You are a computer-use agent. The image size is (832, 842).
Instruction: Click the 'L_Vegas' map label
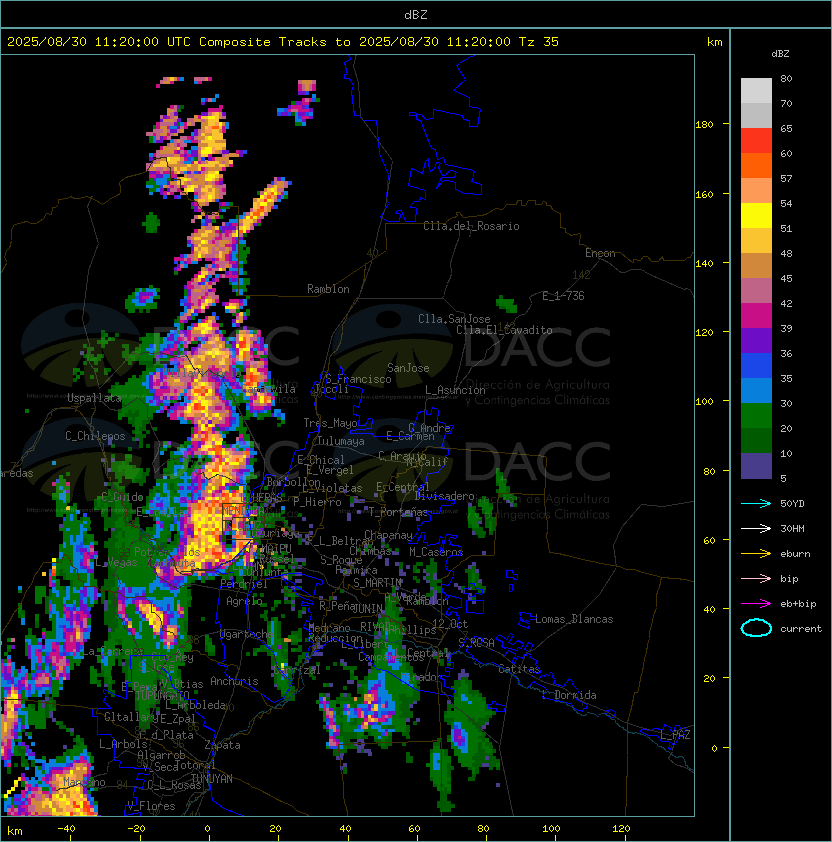116,563
